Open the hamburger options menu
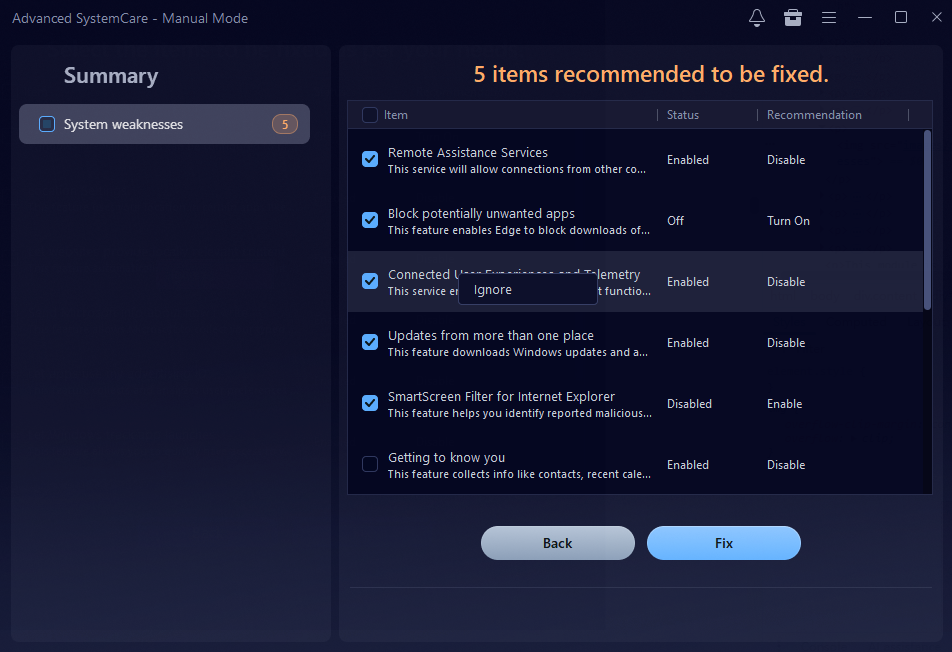Screen dimensions: 952x652 829,18
